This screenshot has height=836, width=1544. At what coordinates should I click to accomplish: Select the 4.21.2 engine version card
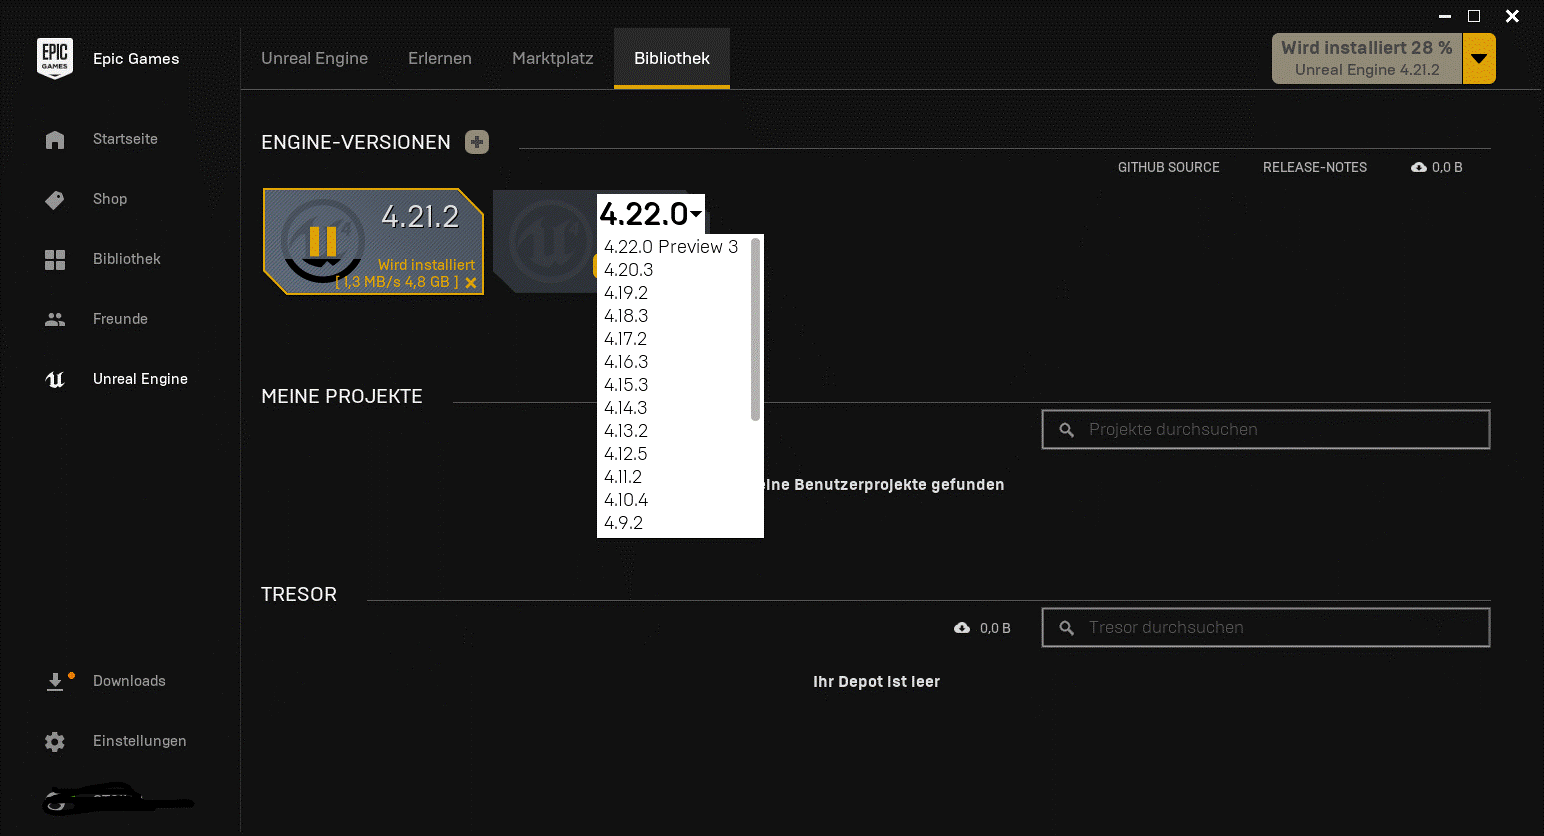374,242
